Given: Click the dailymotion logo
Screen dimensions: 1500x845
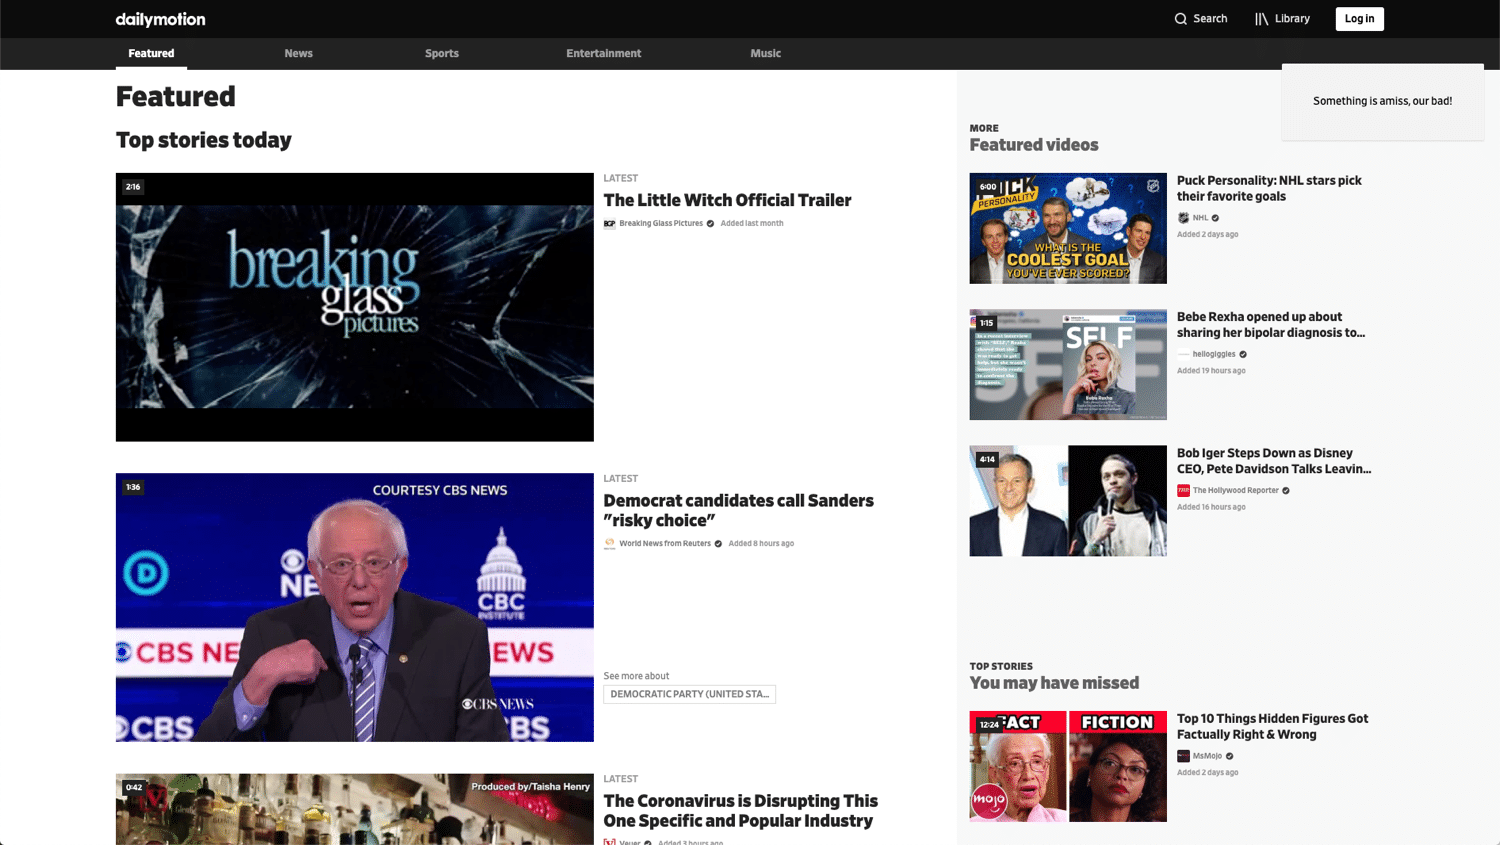Looking at the screenshot, I should point(160,18).
